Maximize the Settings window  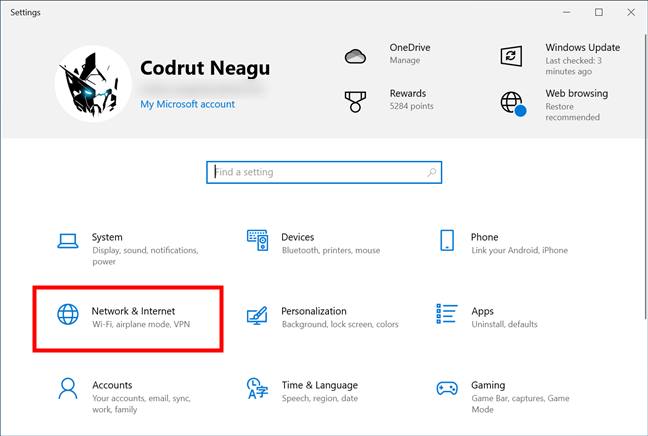coord(599,12)
